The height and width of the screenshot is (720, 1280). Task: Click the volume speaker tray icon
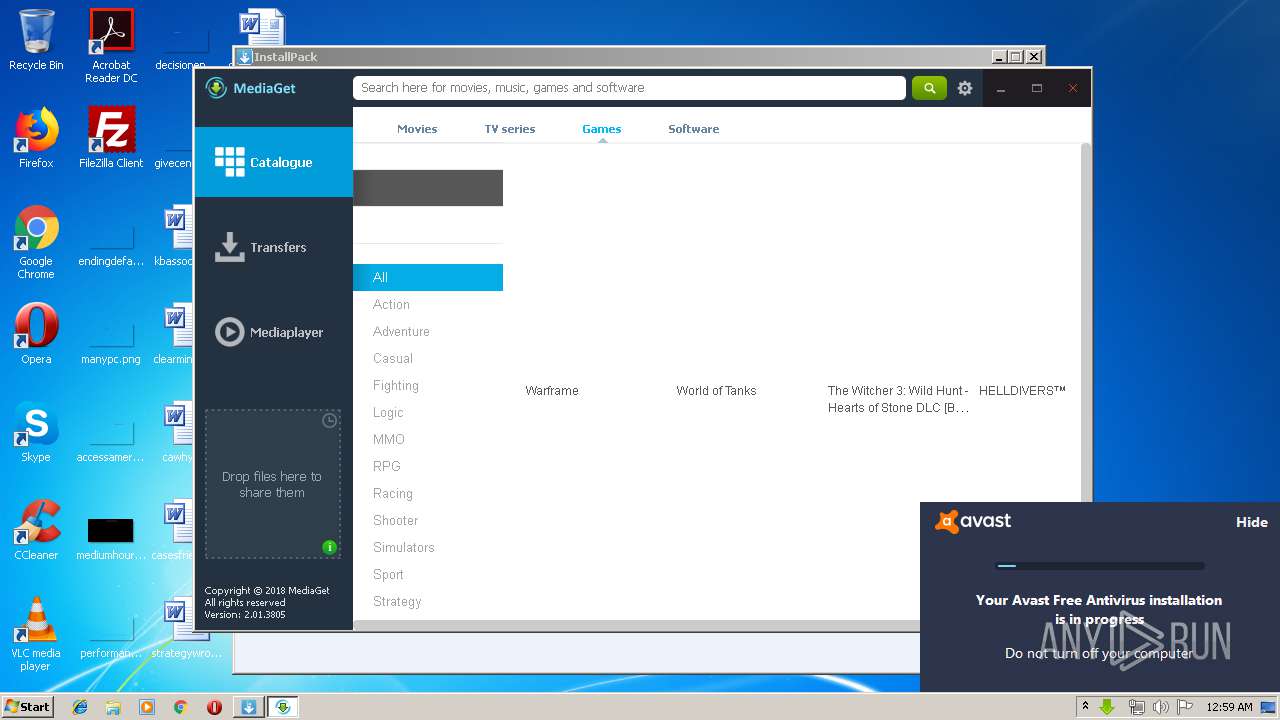[1160, 707]
